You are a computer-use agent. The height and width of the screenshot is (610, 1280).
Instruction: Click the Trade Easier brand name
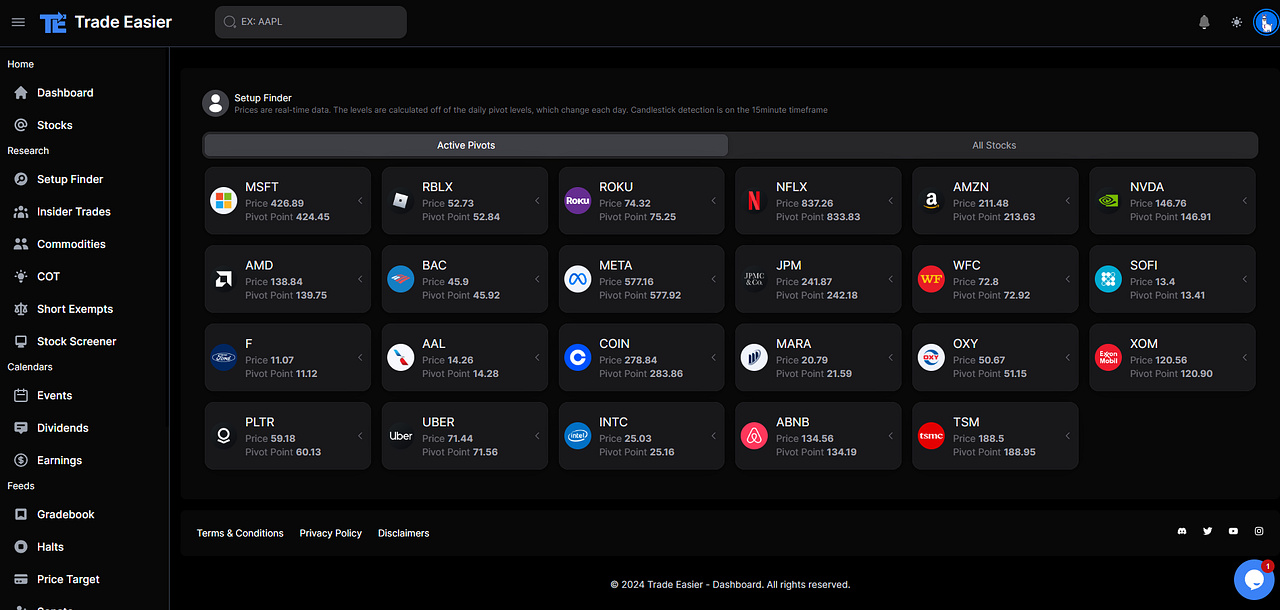click(x=124, y=22)
